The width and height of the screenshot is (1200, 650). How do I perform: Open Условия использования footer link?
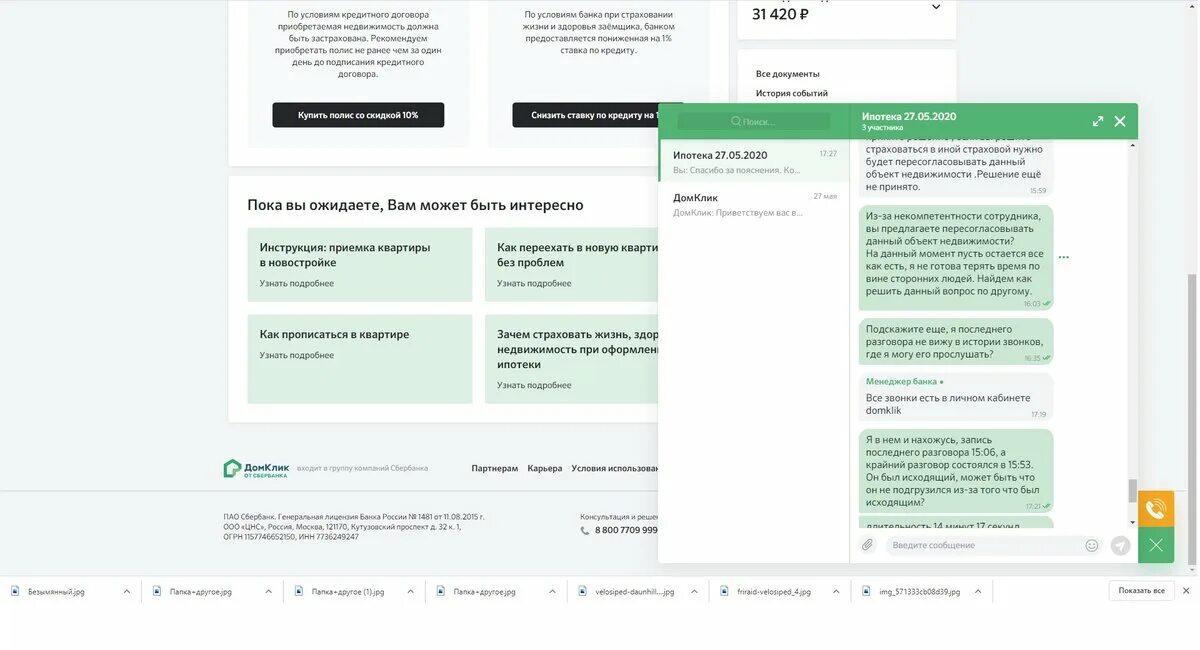point(615,468)
